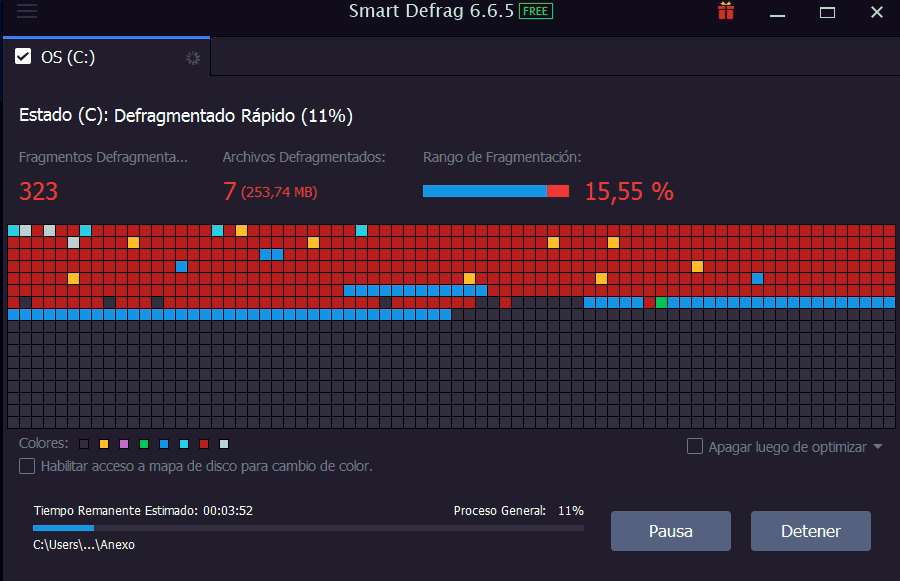Image resolution: width=900 pixels, height=581 pixels.
Task: Pick the yellow legend color swatch
Action: pos(104,444)
